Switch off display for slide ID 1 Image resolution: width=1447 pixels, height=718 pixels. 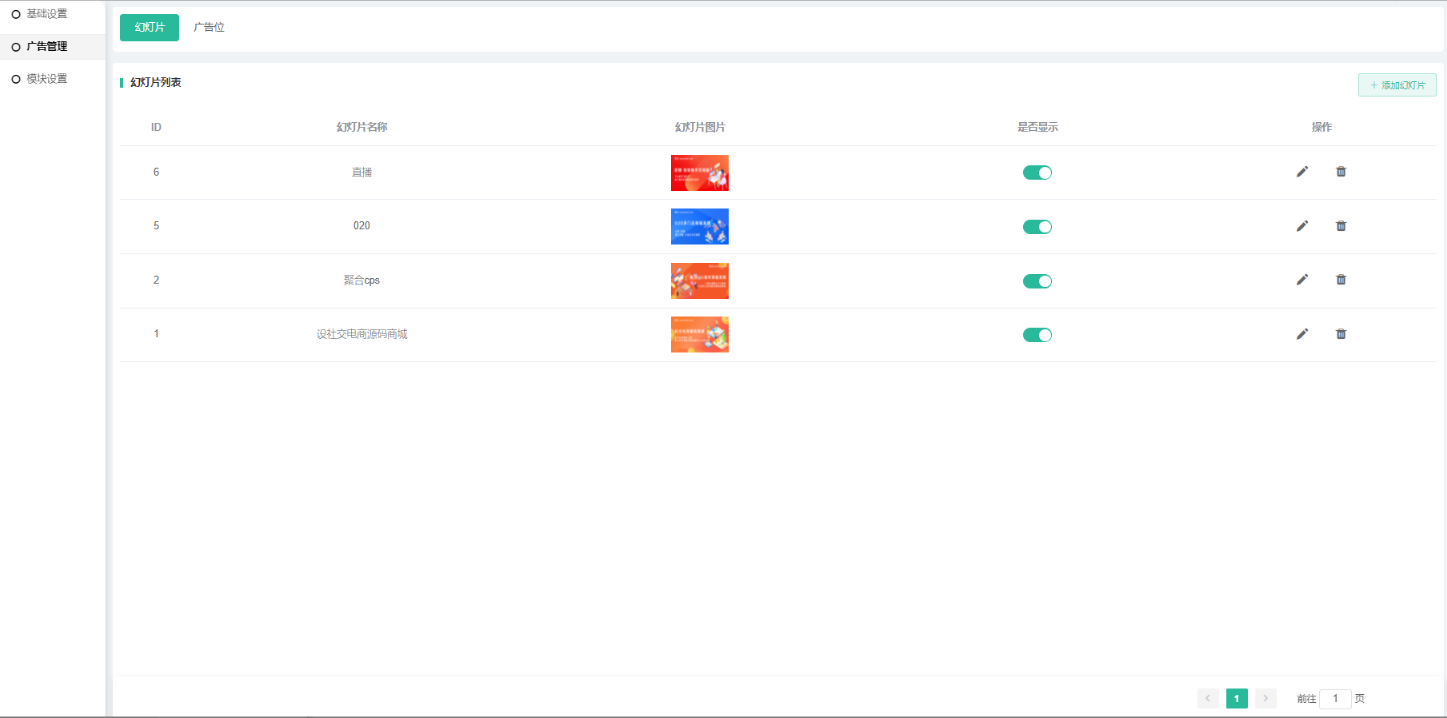1037,335
